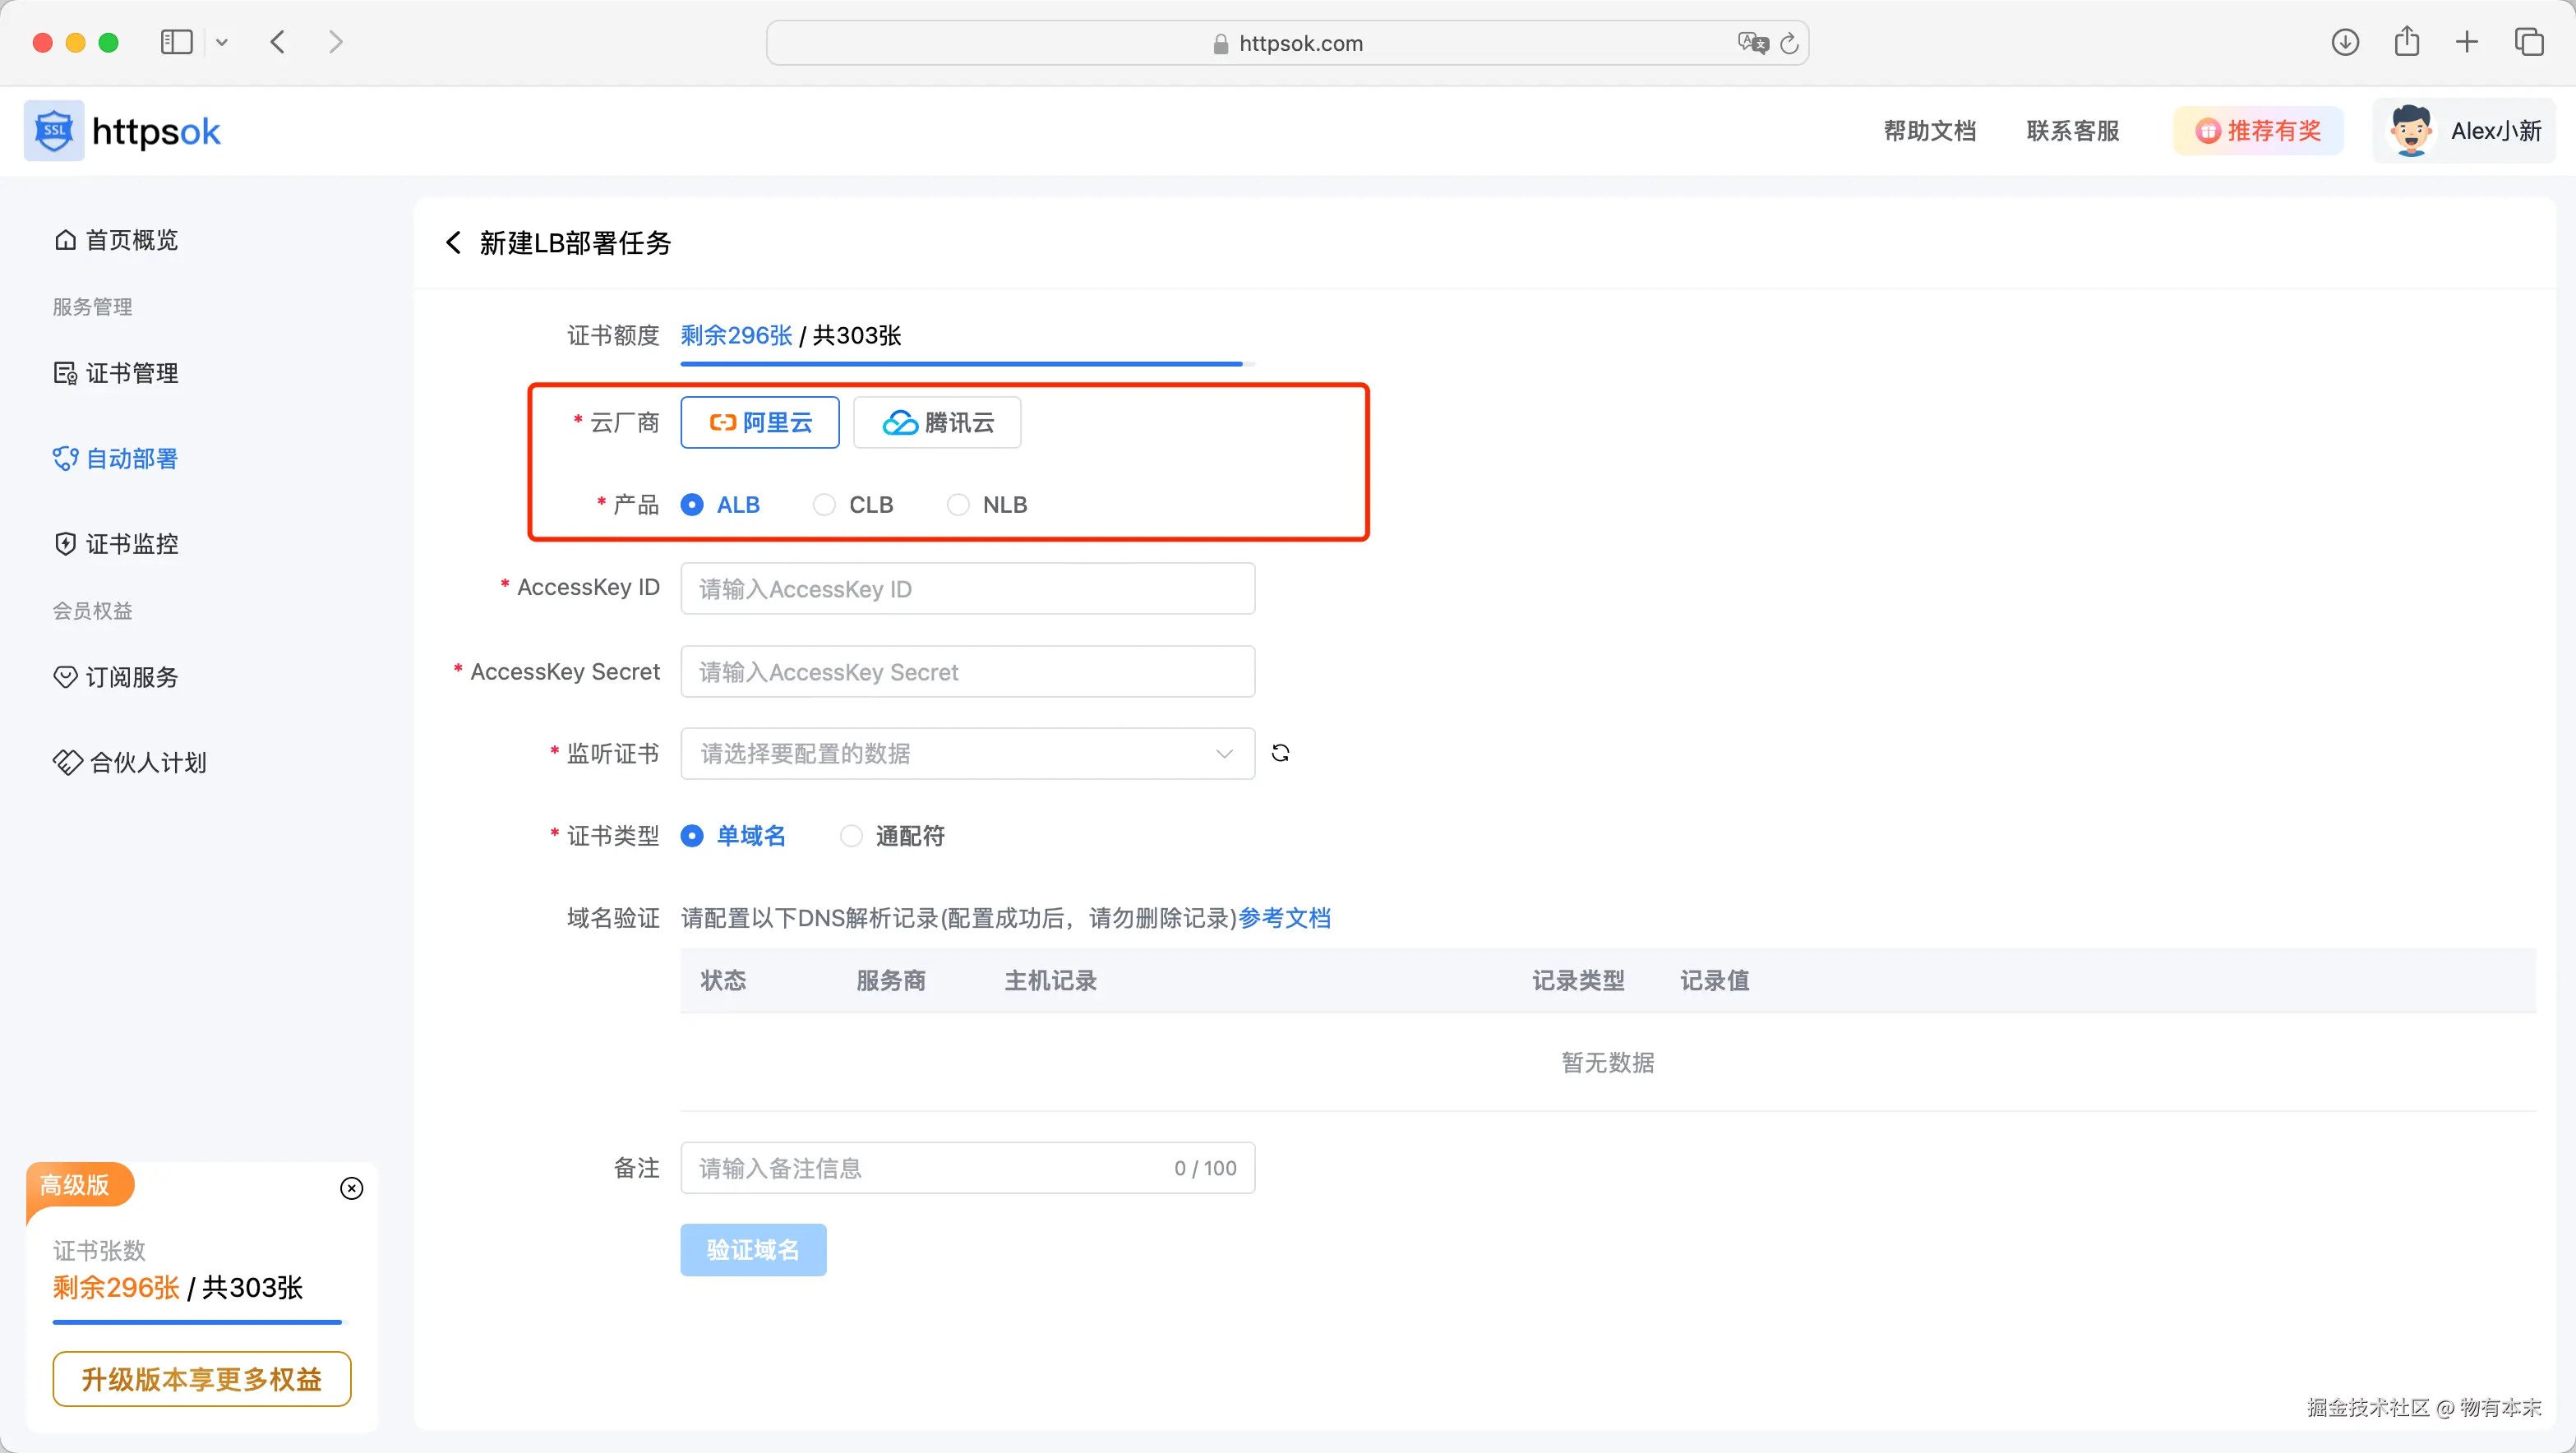The width and height of the screenshot is (2576, 1453).
Task: Open the Safari downloads icon
Action: [x=2345, y=42]
